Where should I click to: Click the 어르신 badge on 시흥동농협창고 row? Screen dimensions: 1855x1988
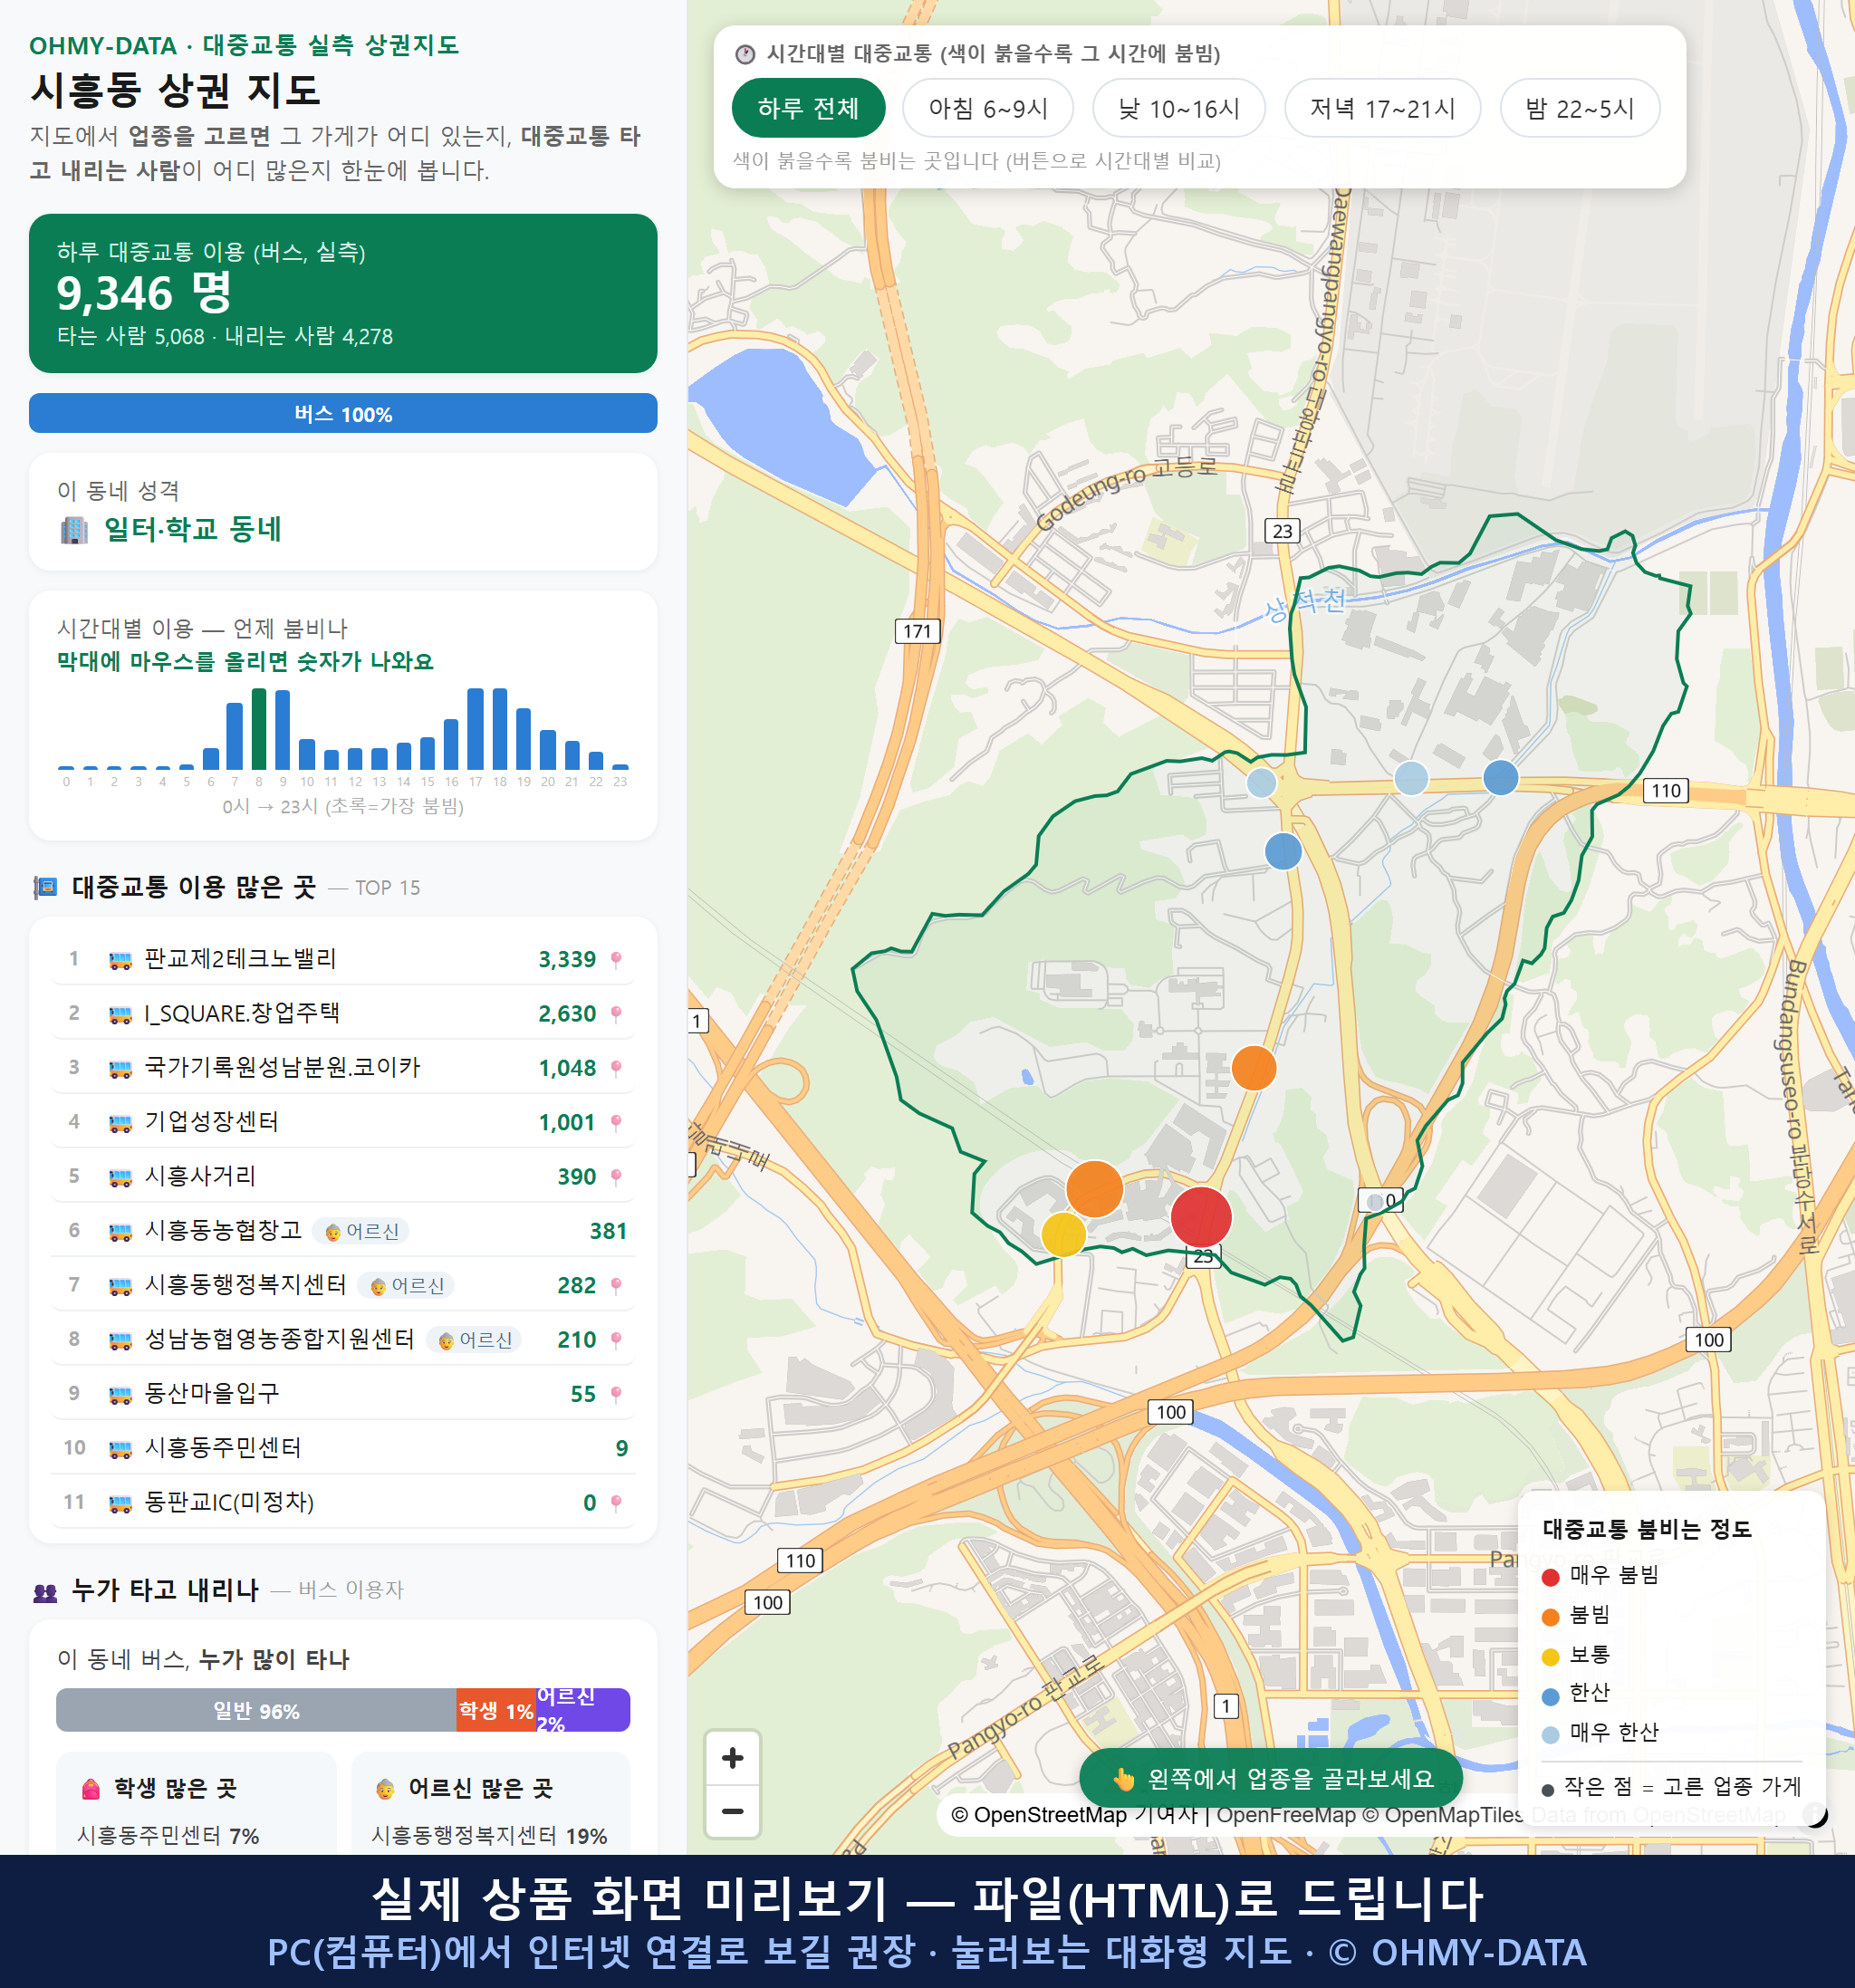[x=361, y=1231]
